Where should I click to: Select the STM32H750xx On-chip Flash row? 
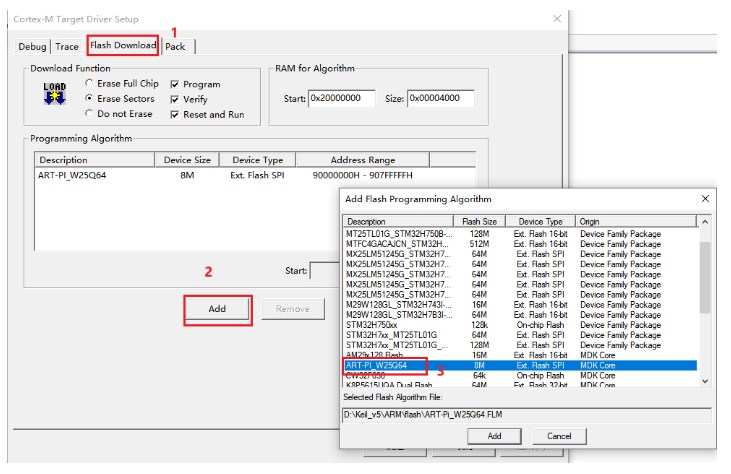point(520,325)
